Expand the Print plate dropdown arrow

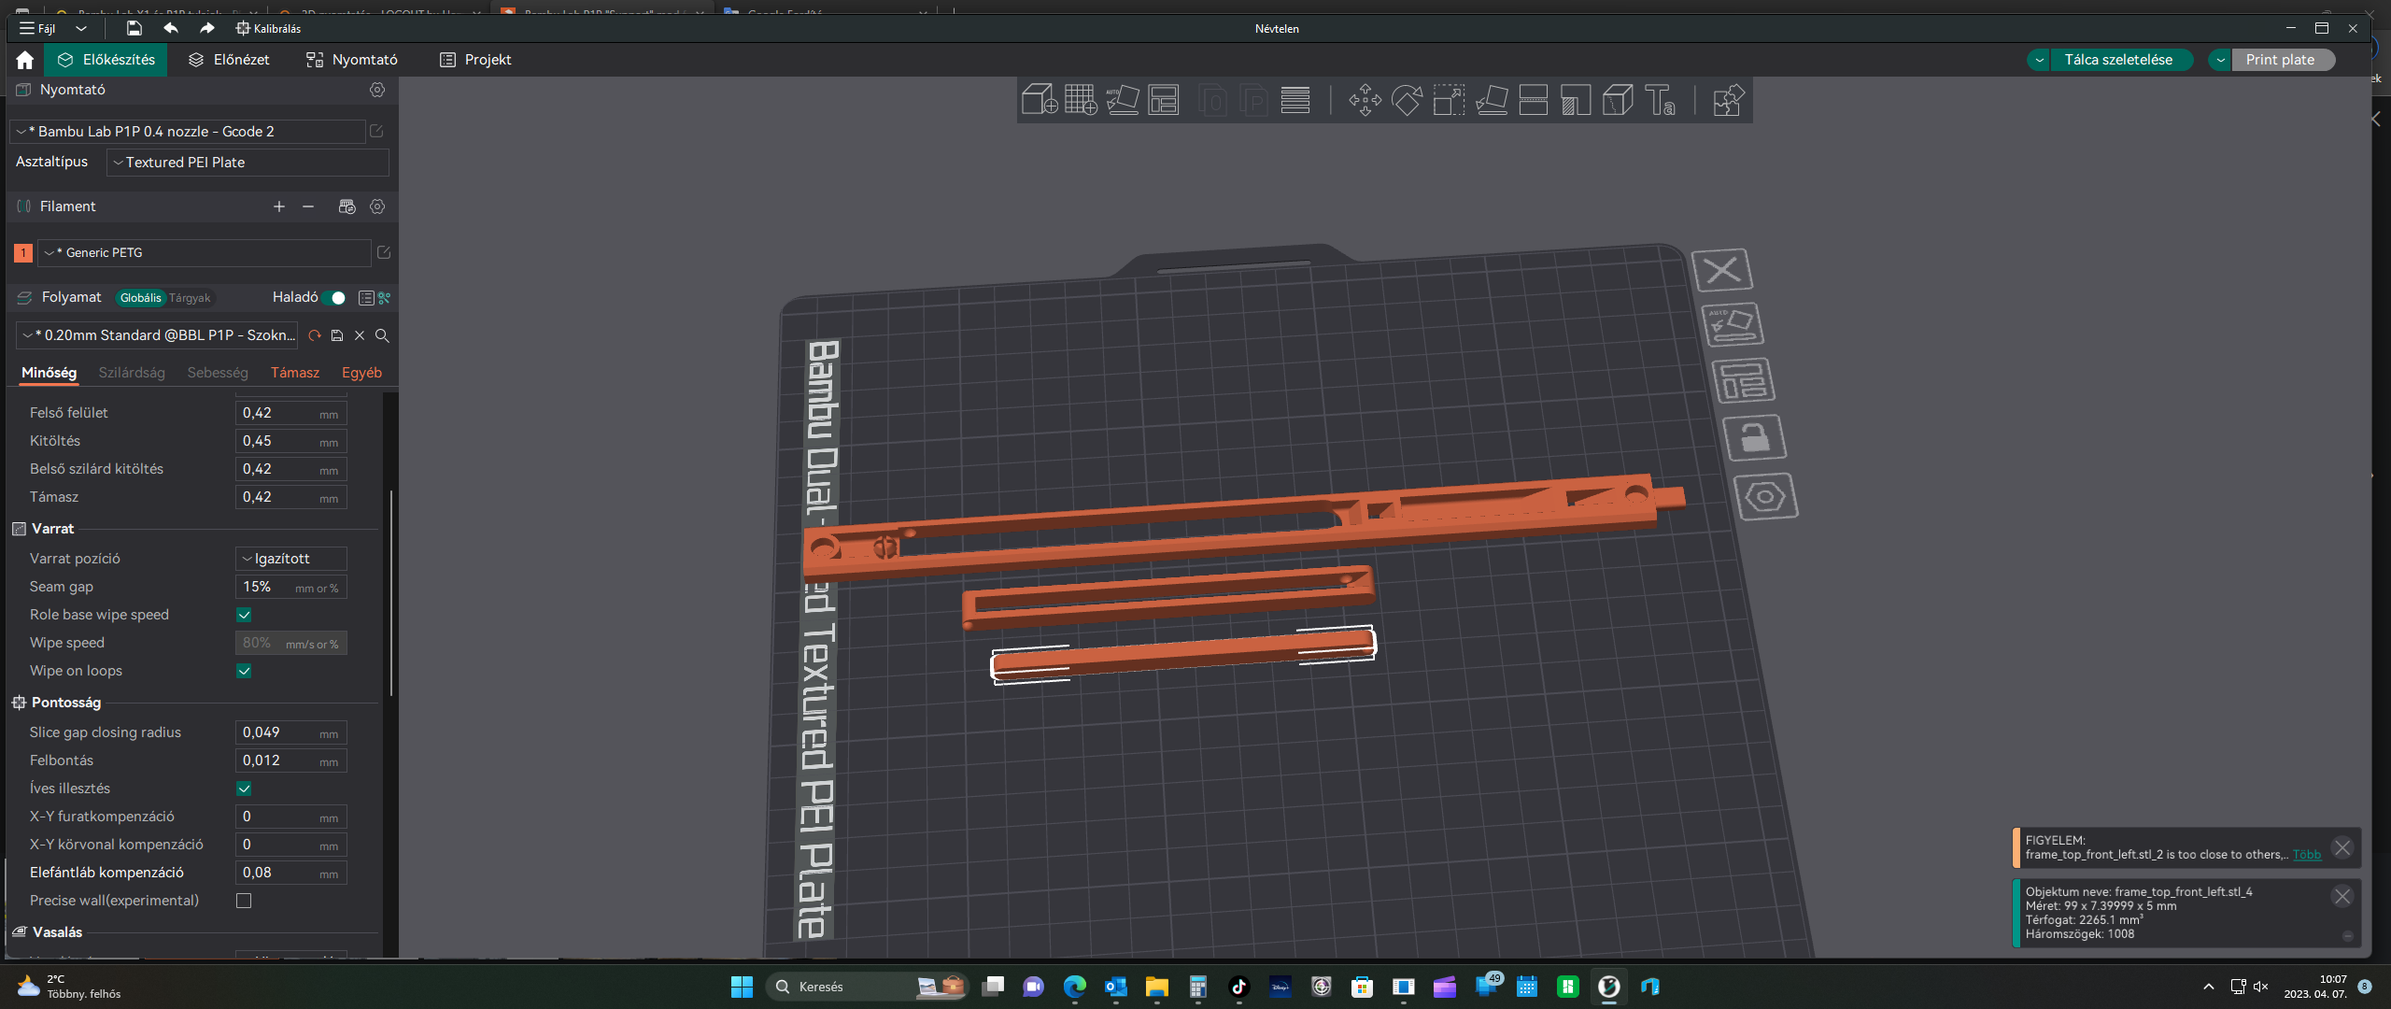(2220, 60)
